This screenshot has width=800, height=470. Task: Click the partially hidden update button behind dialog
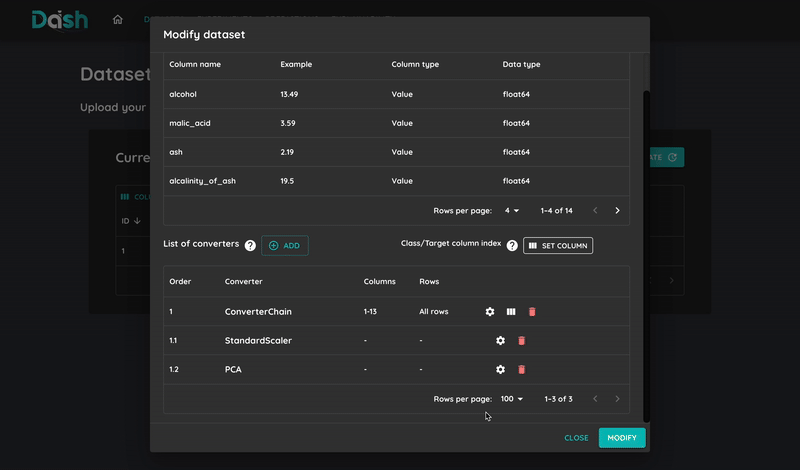pyautogui.click(x=667, y=157)
